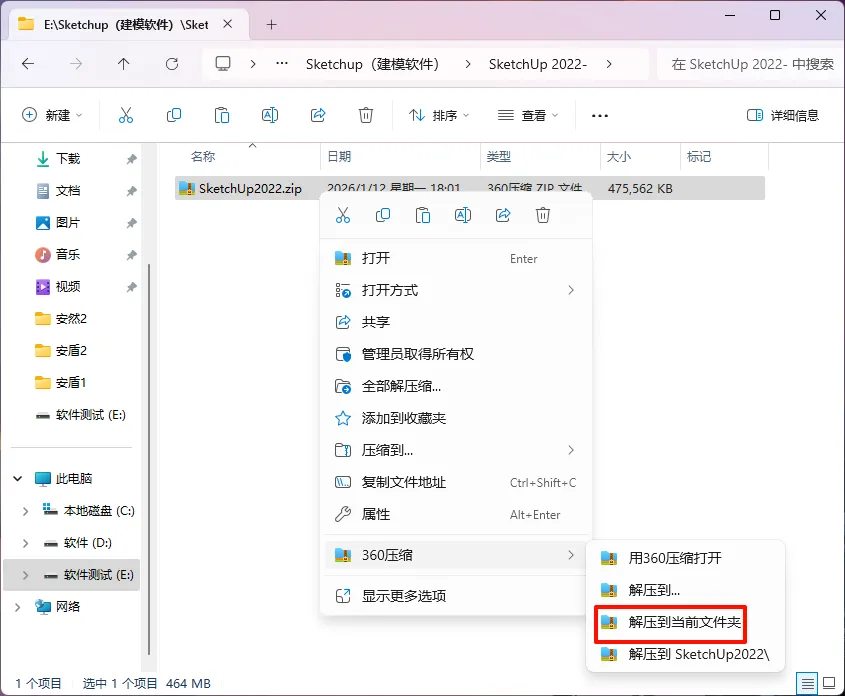Click the Share icon in the toolbar
Screen dimensions: 845x696
318,115
